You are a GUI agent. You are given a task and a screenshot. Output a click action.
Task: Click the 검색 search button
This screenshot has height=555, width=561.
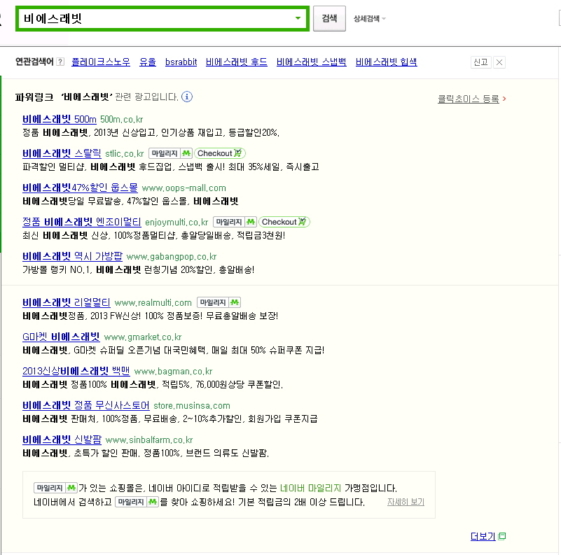329,19
